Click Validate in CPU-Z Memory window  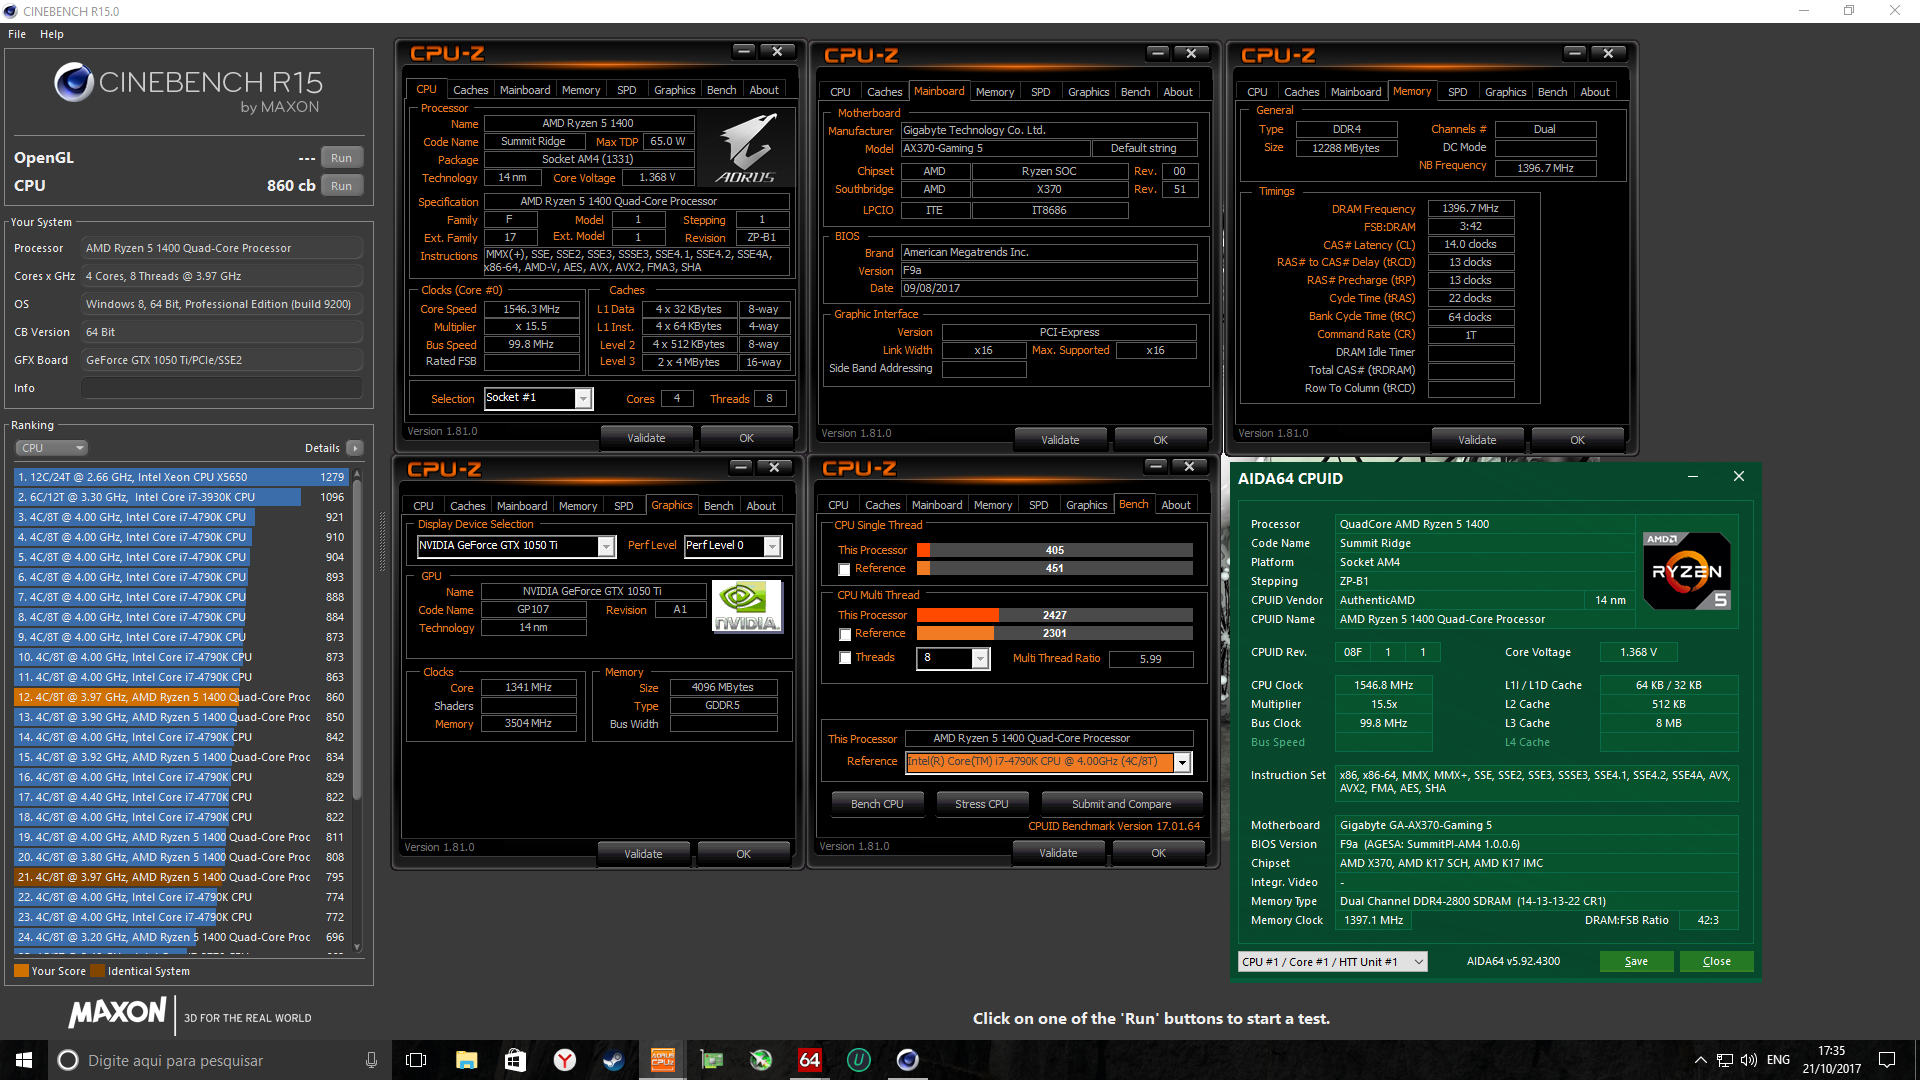1477,440
